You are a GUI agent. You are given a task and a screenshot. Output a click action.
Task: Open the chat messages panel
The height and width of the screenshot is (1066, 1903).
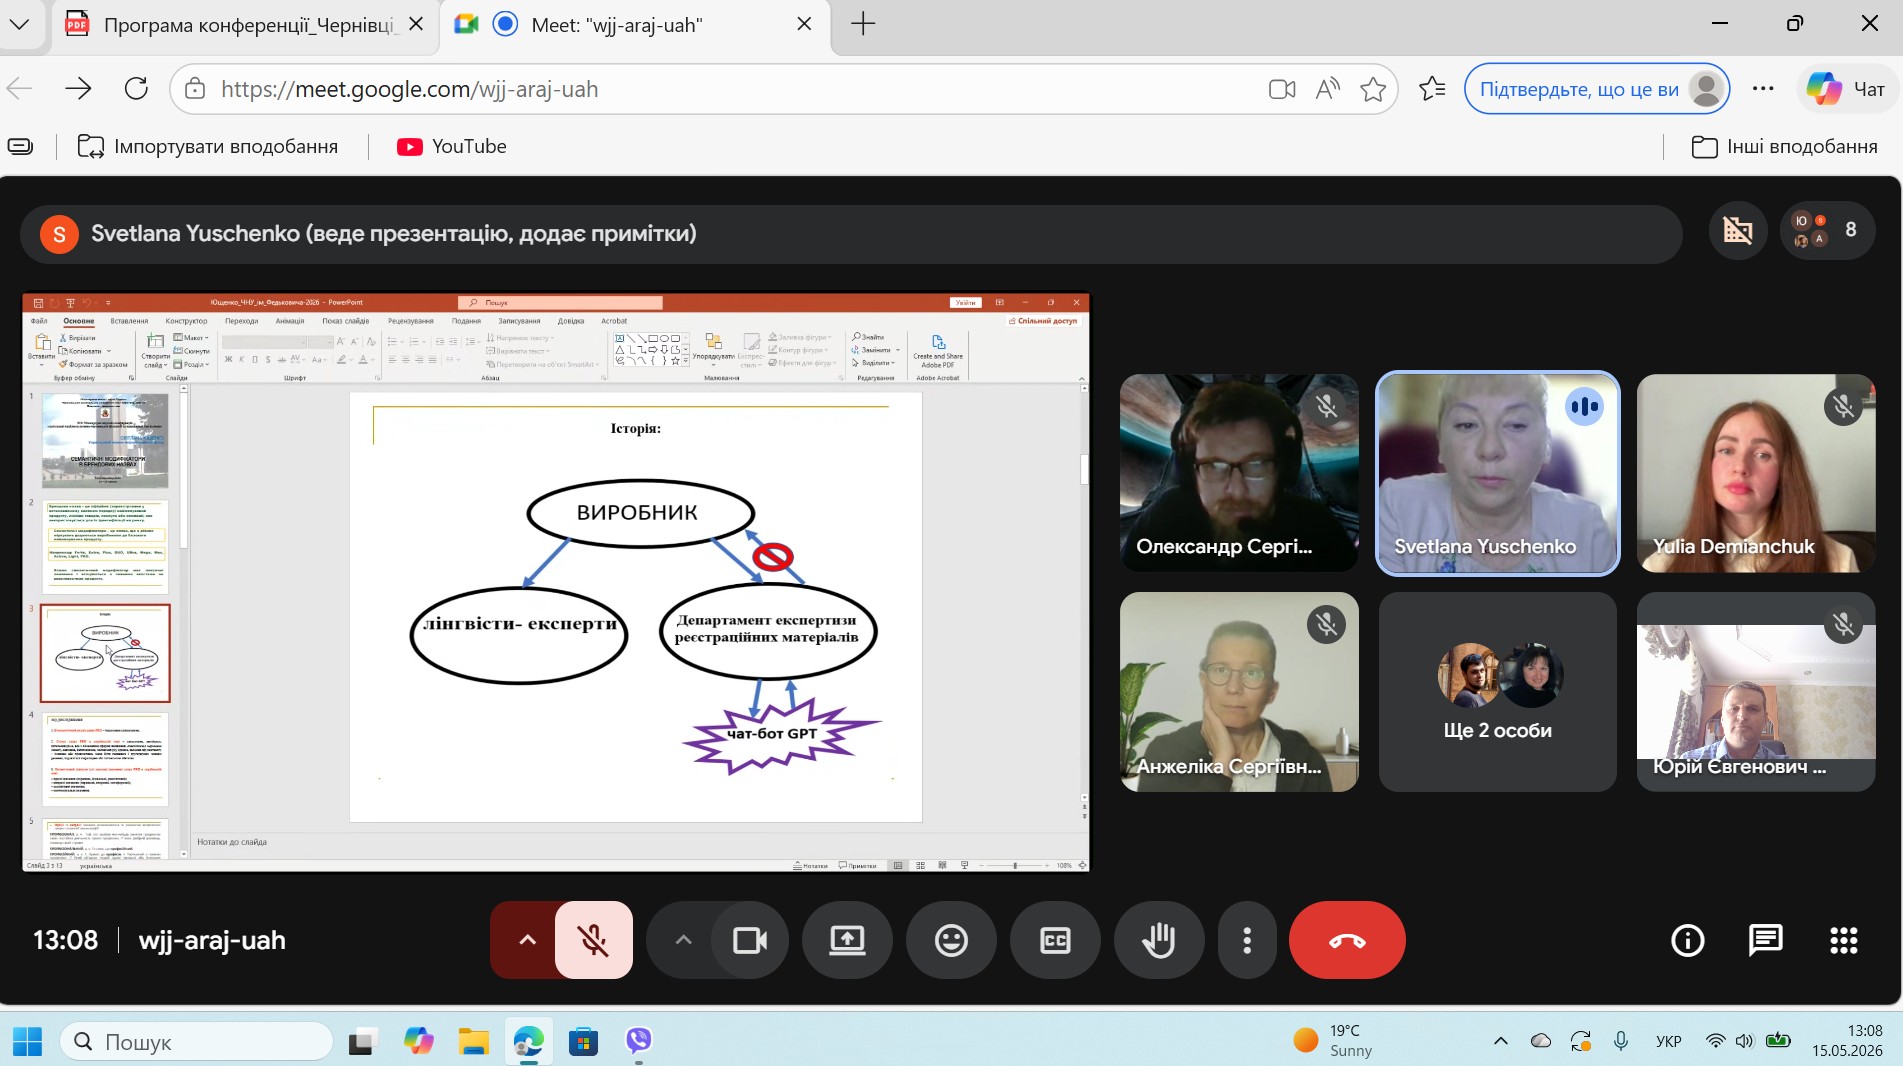coord(1765,940)
